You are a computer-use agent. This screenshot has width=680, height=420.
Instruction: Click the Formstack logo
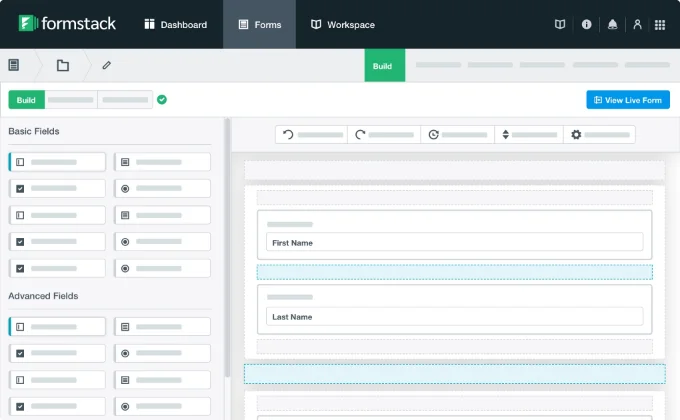(67, 23)
